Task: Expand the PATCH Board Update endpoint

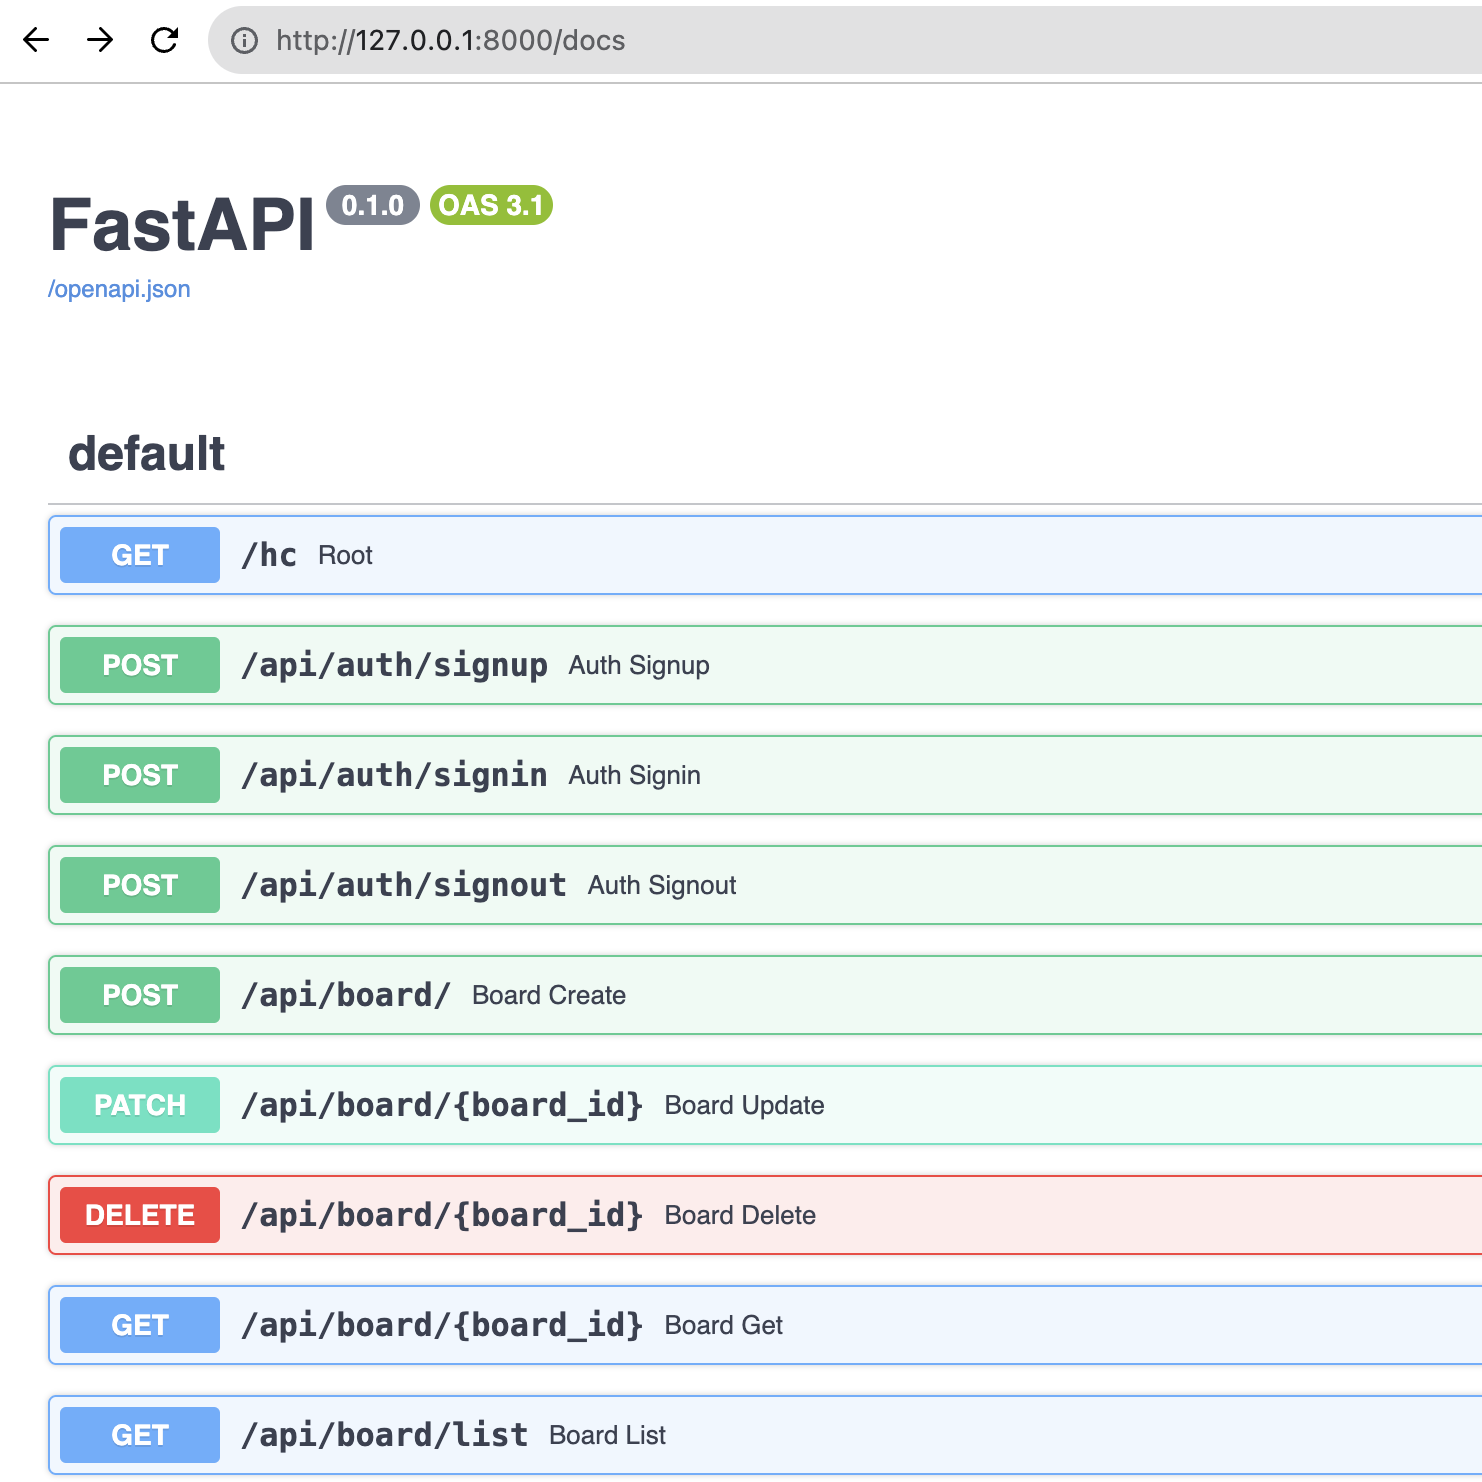Action: click(765, 1105)
